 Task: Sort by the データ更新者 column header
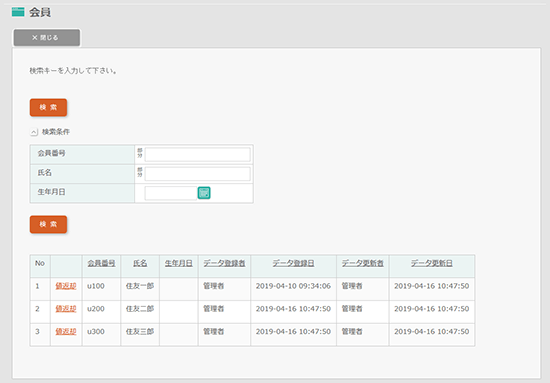[362, 263]
